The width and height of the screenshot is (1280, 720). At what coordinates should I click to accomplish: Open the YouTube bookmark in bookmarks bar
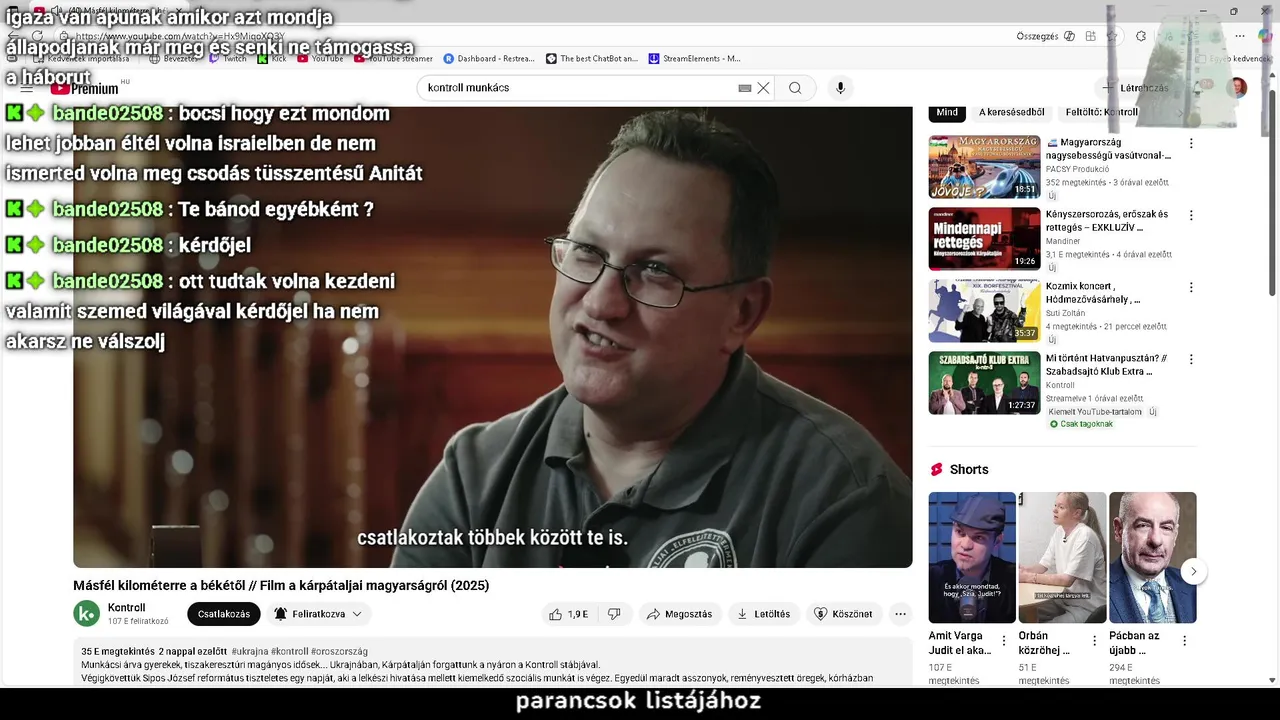[x=320, y=59]
